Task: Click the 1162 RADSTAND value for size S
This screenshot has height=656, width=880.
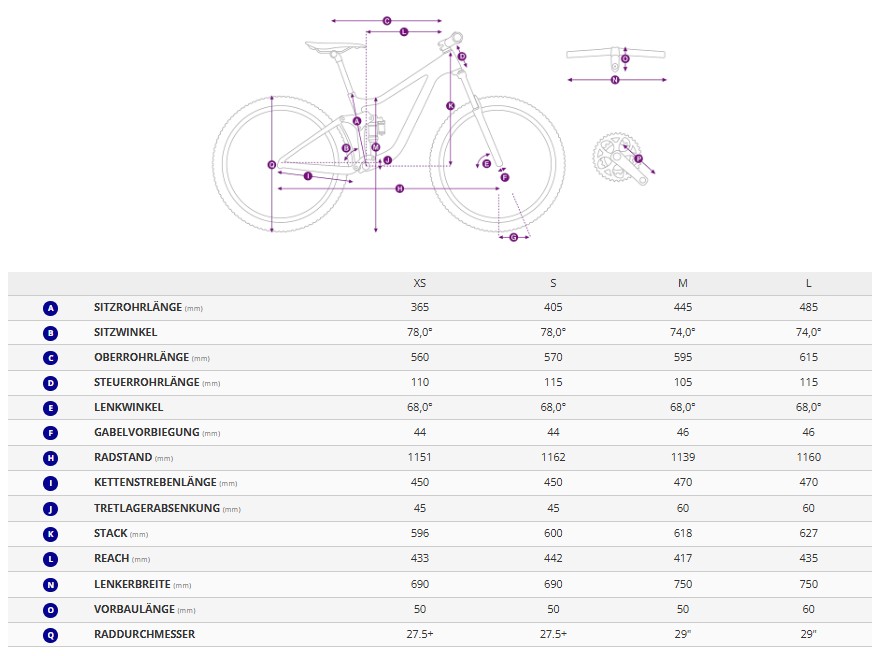Action: pyautogui.click(x=553, y=458)
